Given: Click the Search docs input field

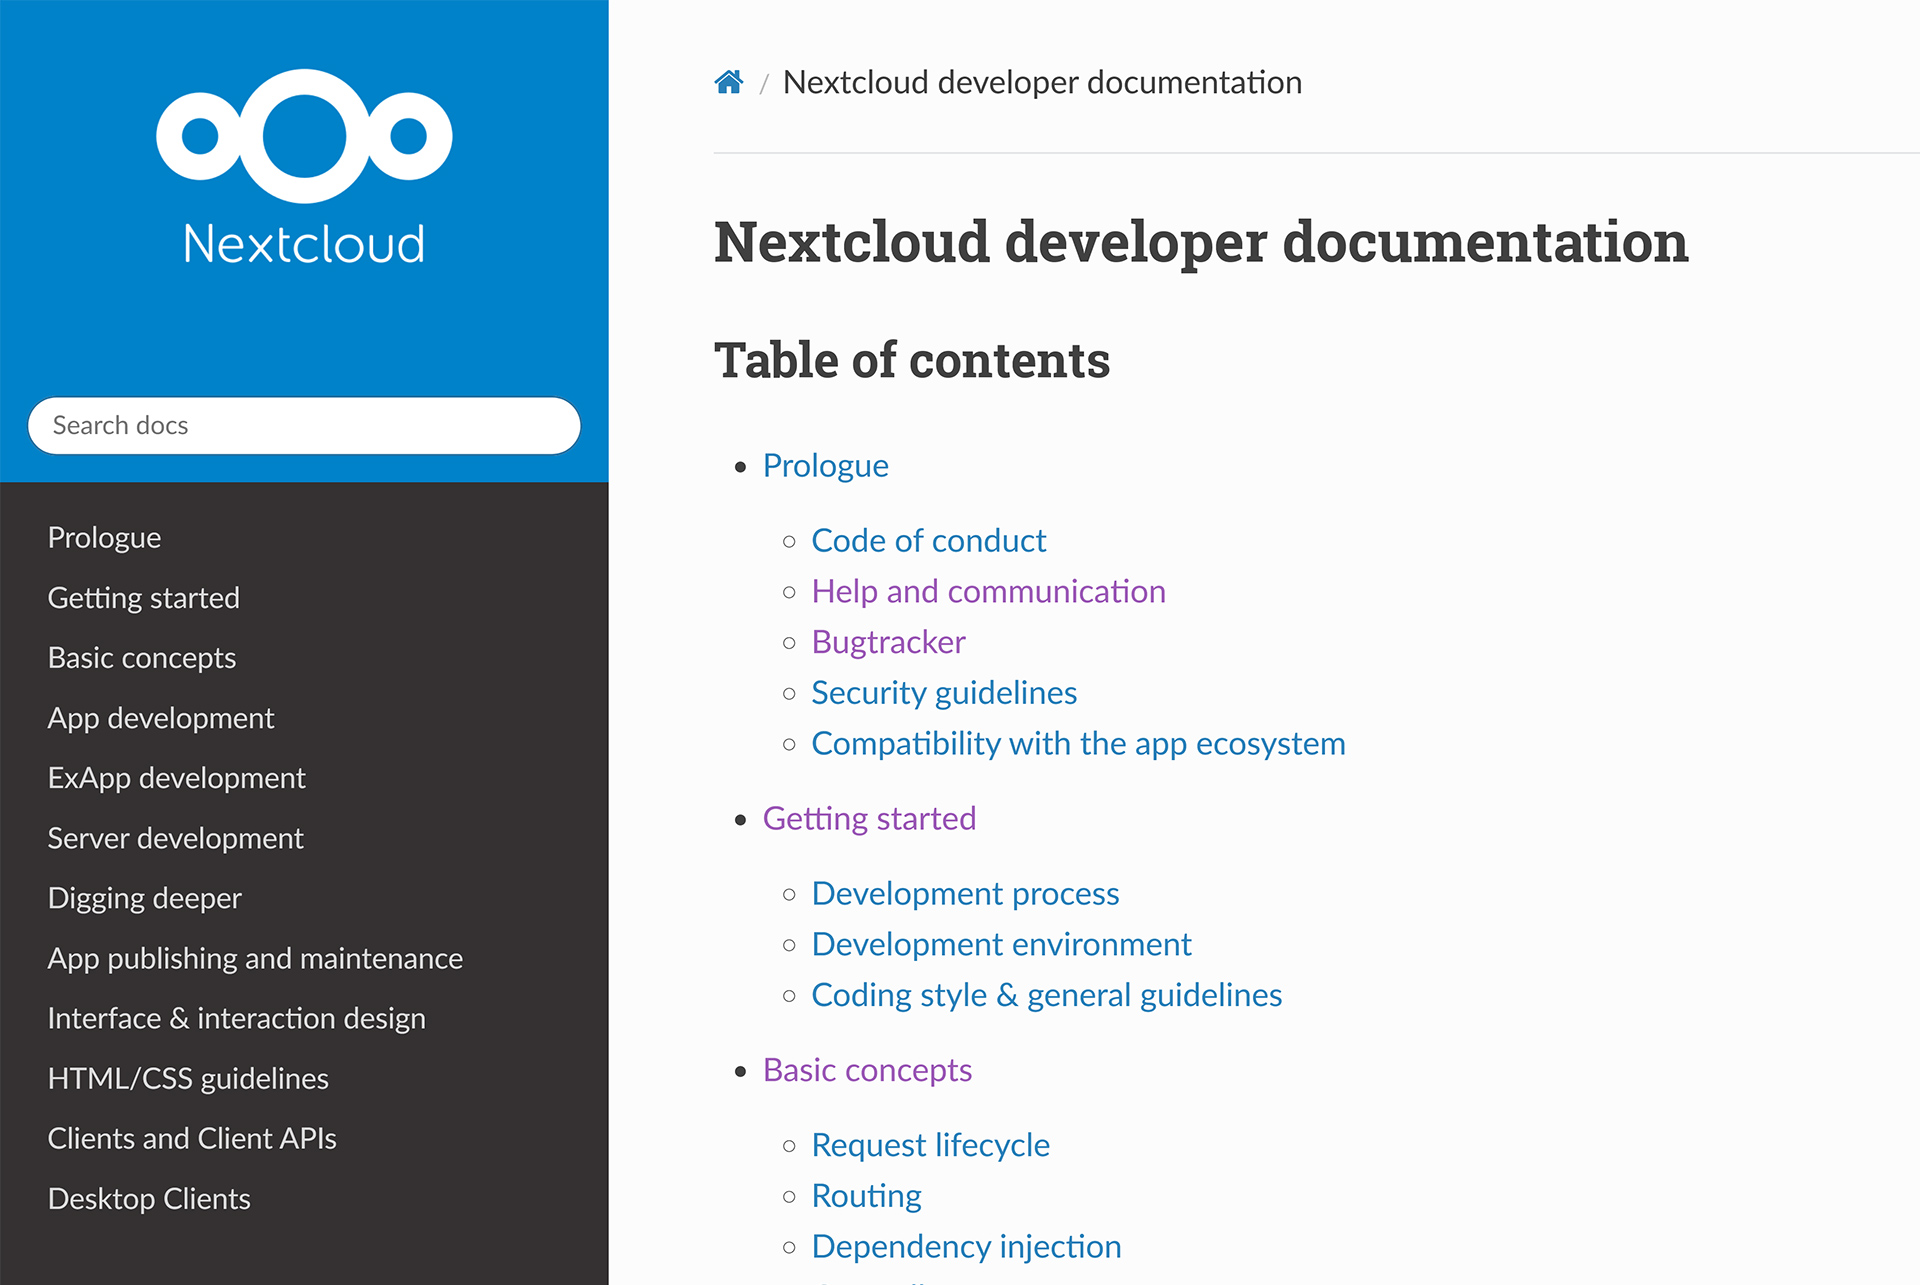Looking at the screenshot, I should coord(303,425).
